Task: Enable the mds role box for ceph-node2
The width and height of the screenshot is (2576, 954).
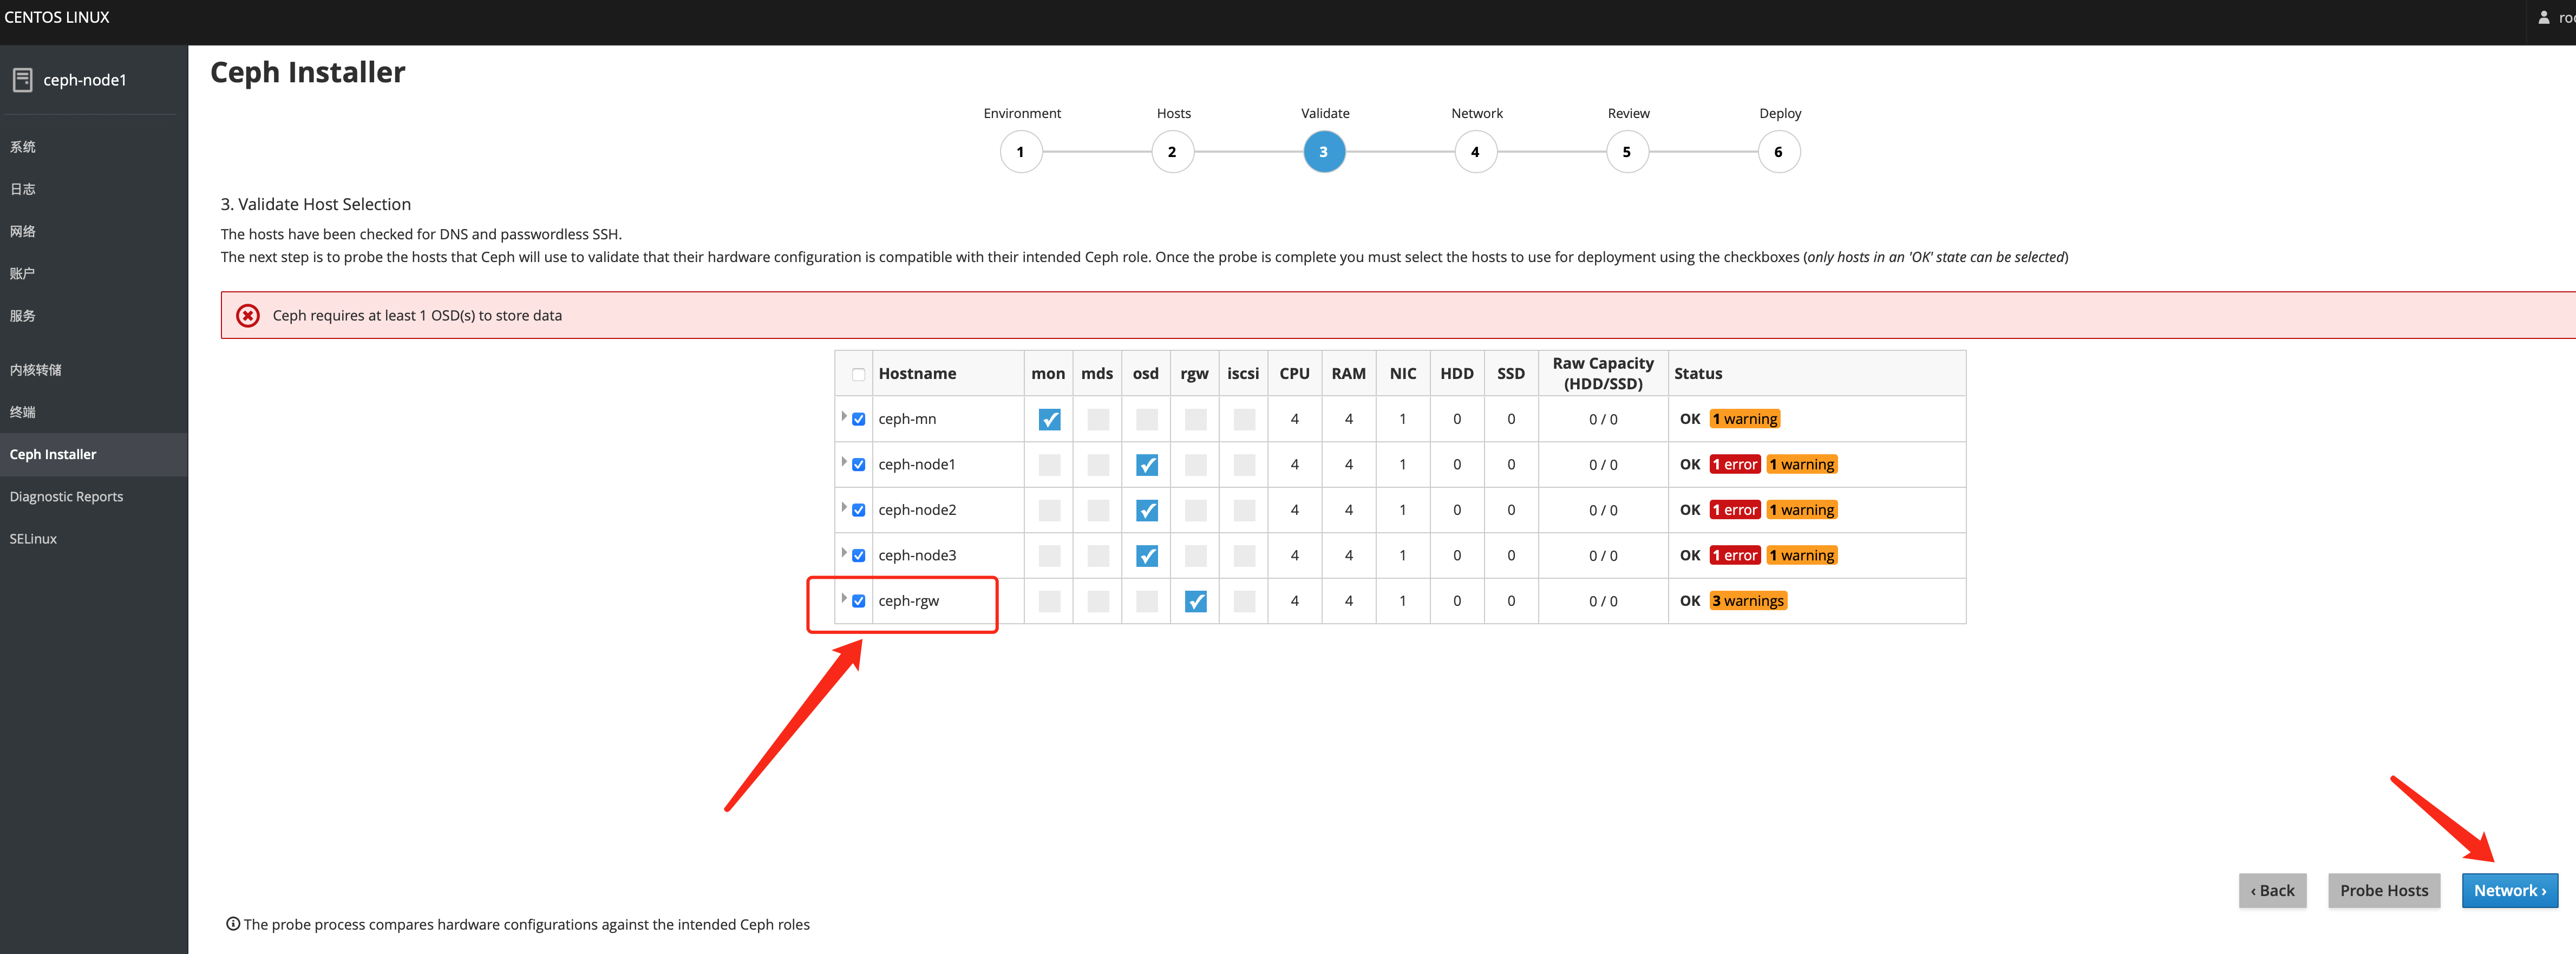Action: point(1098,511)
